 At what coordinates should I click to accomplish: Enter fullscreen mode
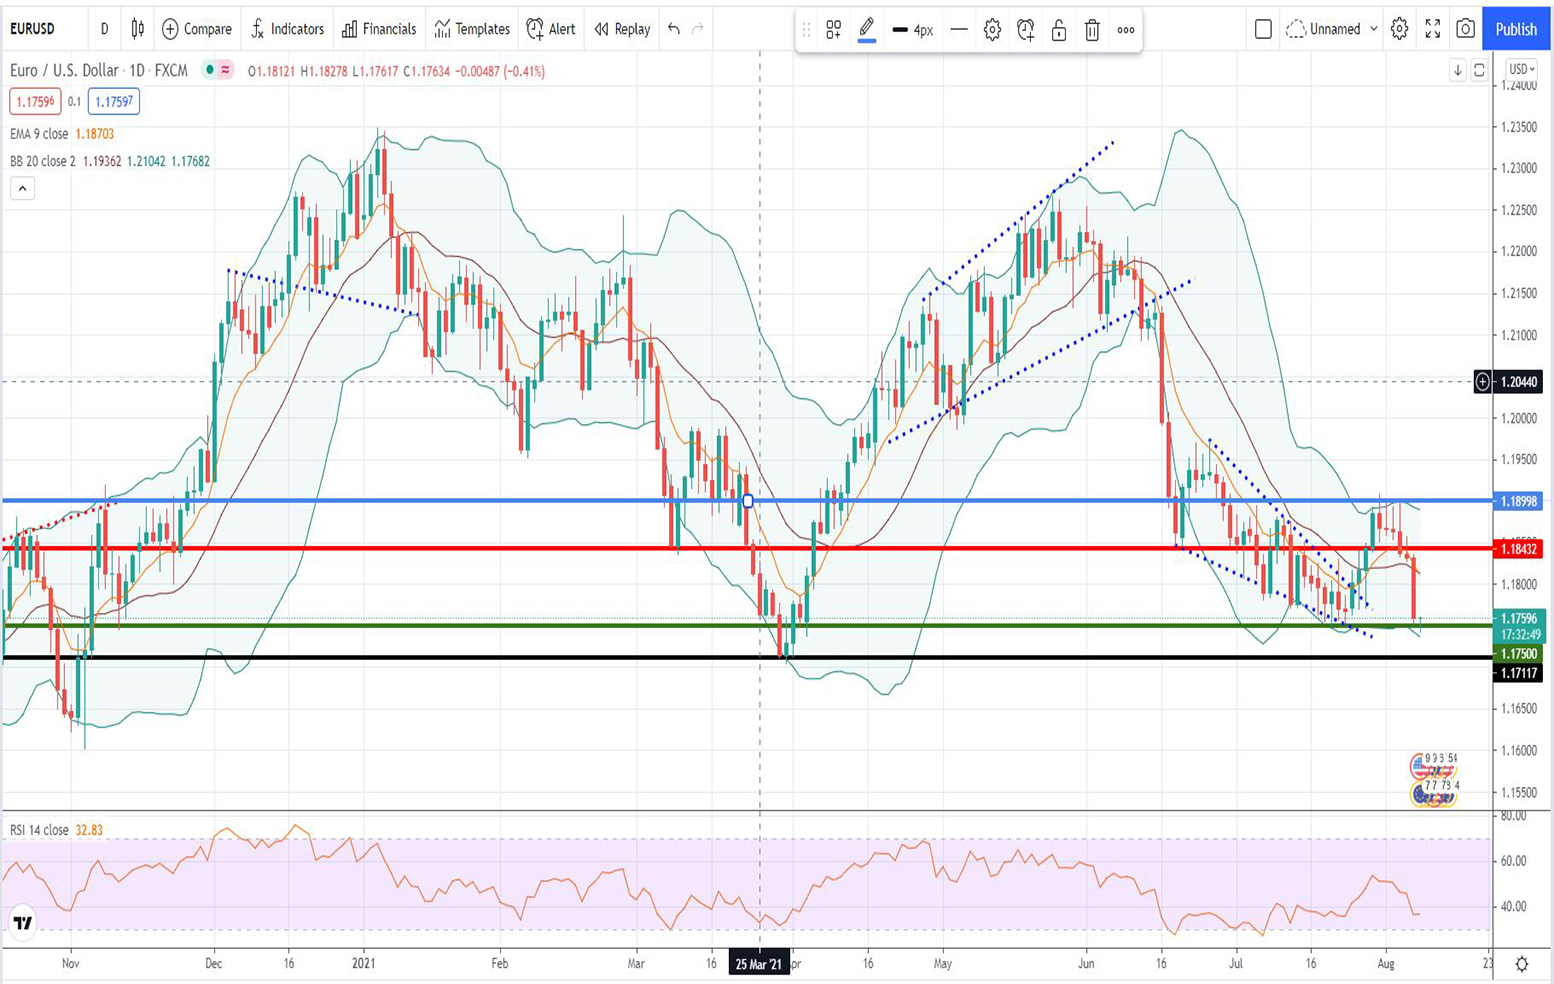click(1432, 29)
